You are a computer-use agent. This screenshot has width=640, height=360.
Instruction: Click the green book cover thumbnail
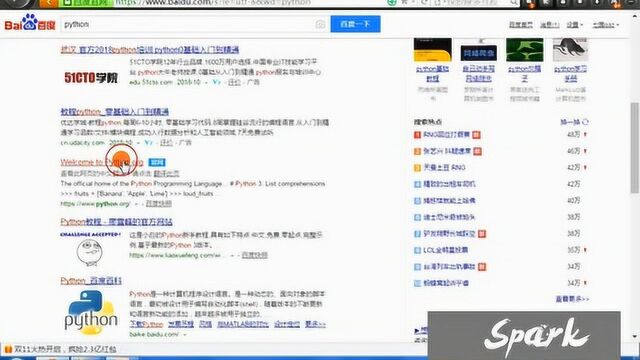coord(524,50)
